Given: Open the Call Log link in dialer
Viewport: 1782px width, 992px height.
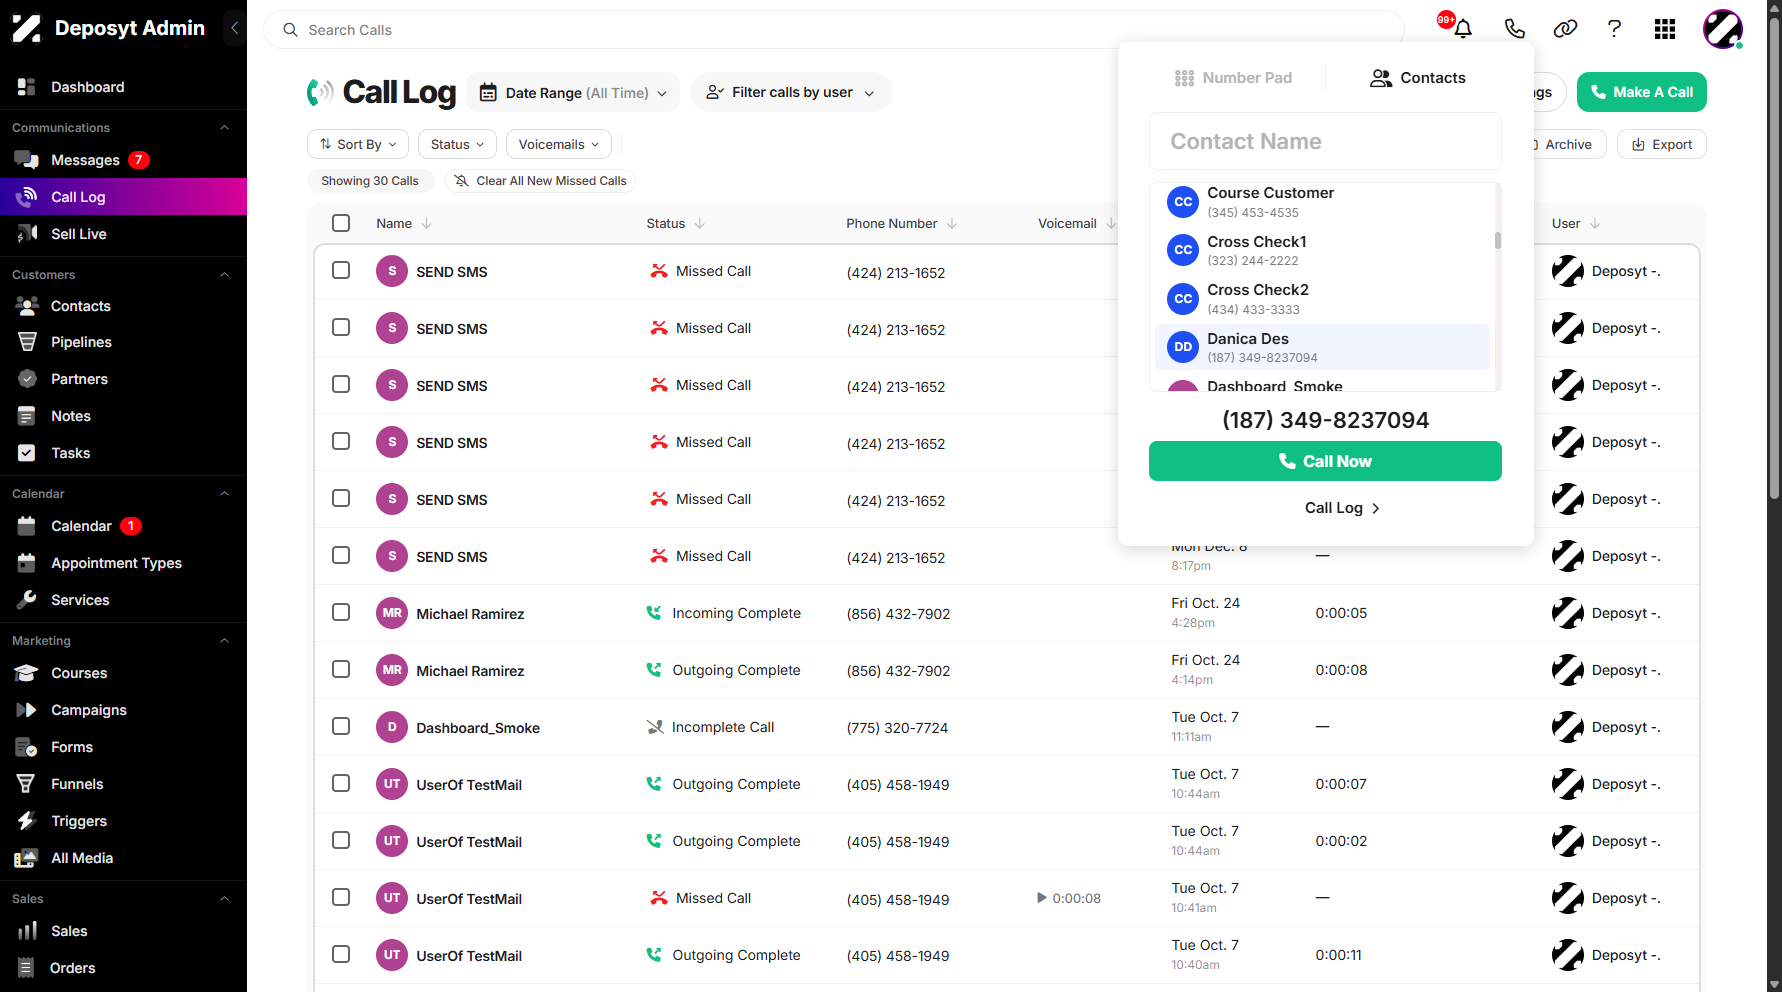Looking at the screenshot, I should (1342, 508).
